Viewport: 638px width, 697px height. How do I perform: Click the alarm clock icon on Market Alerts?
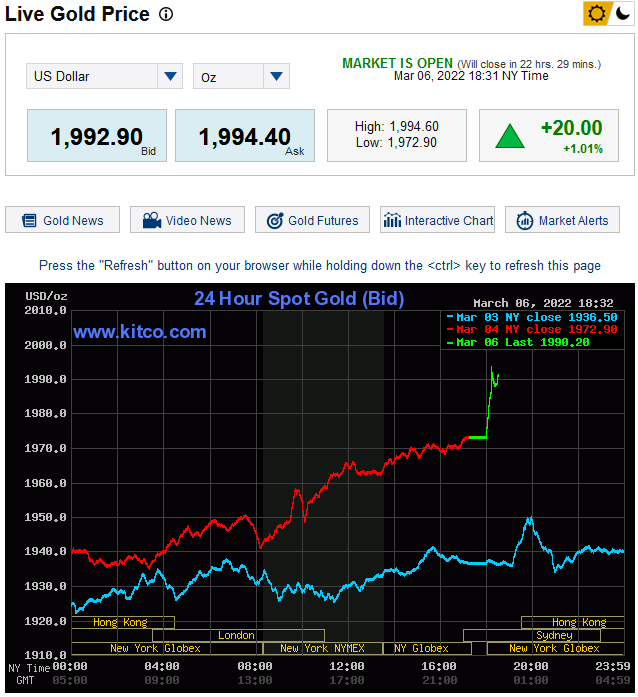pyautogui.click(x=525, y=220)
